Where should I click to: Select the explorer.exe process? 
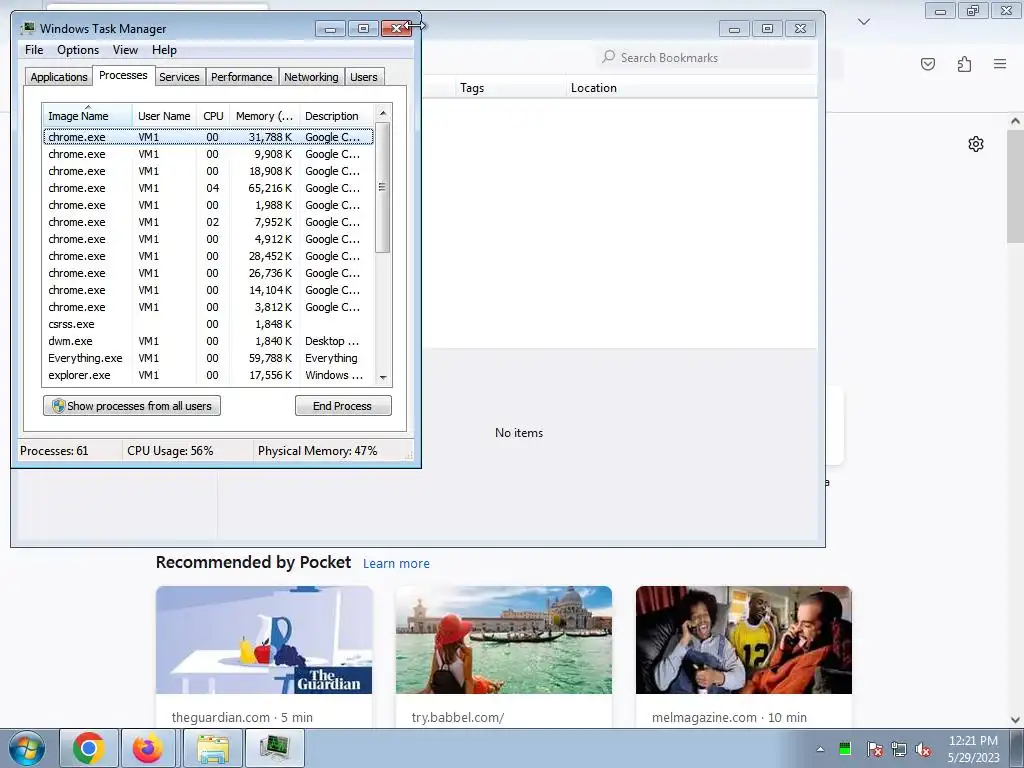[x=208, y=375]
